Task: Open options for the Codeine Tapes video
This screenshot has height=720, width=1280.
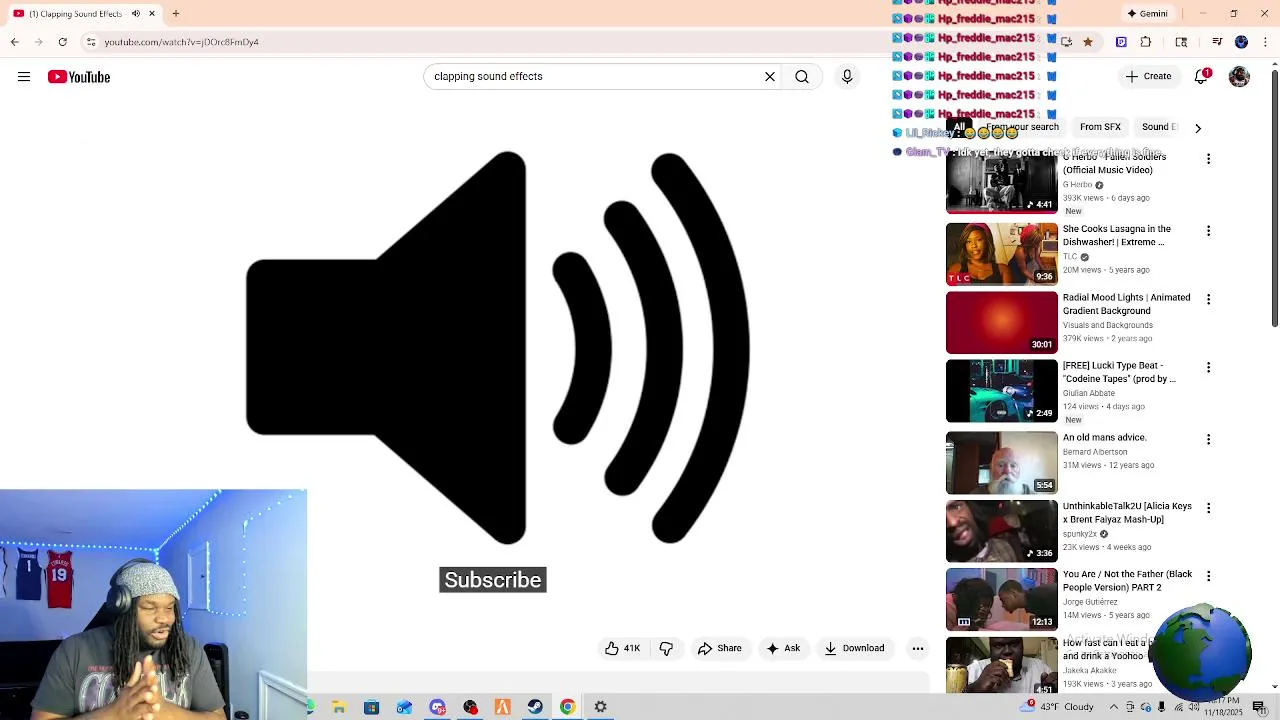Action: 1208,367
